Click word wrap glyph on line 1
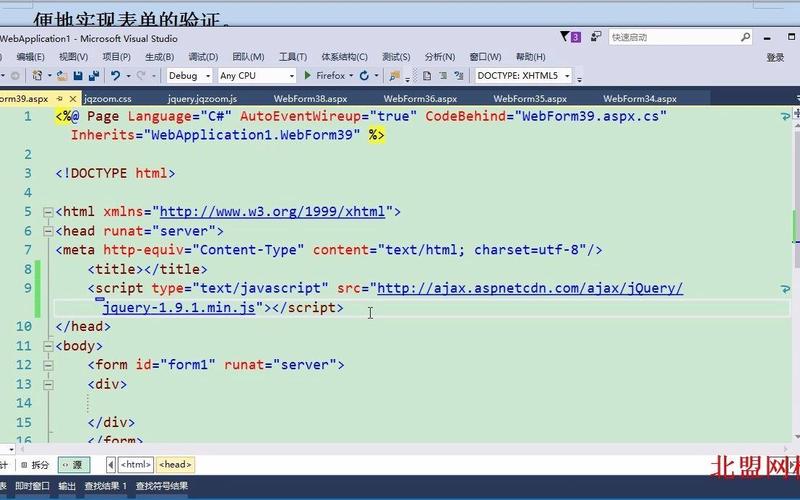Screen dimensions: 800x500 (x=785, y=117)
